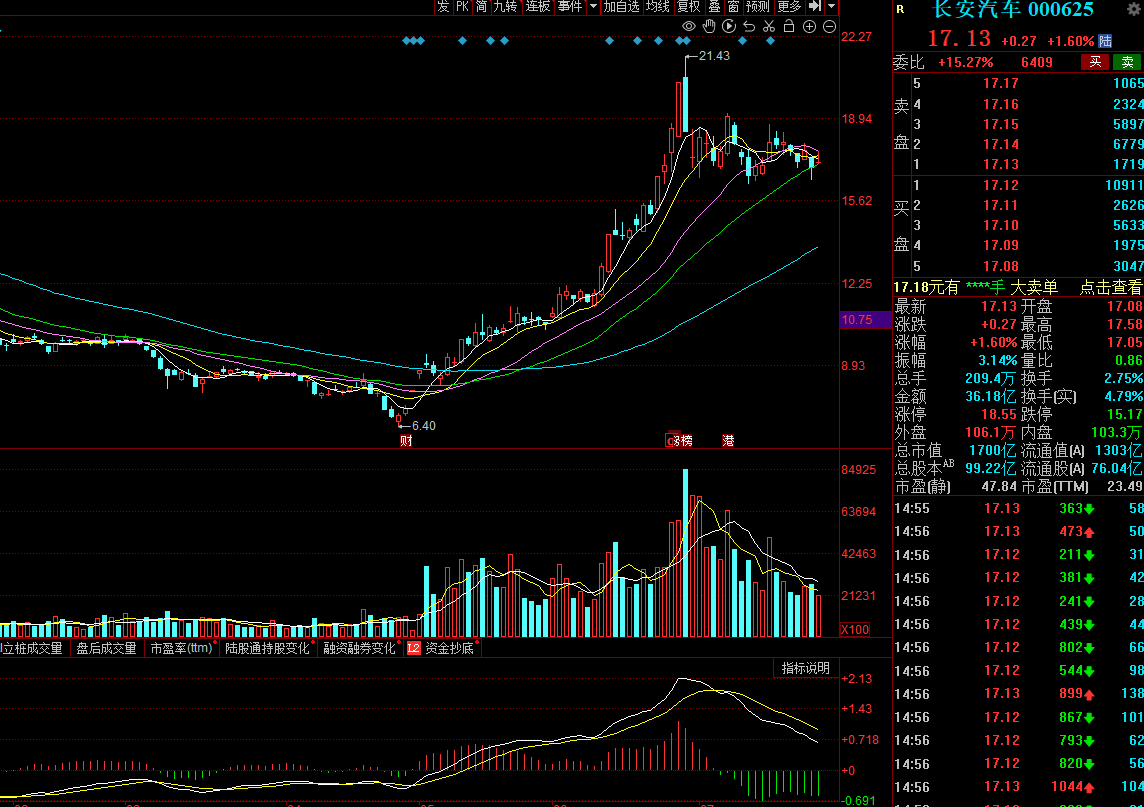Click the green 卖 sell button
1144x807 pixels.
pyautogui.click(x=1126, y=62)
